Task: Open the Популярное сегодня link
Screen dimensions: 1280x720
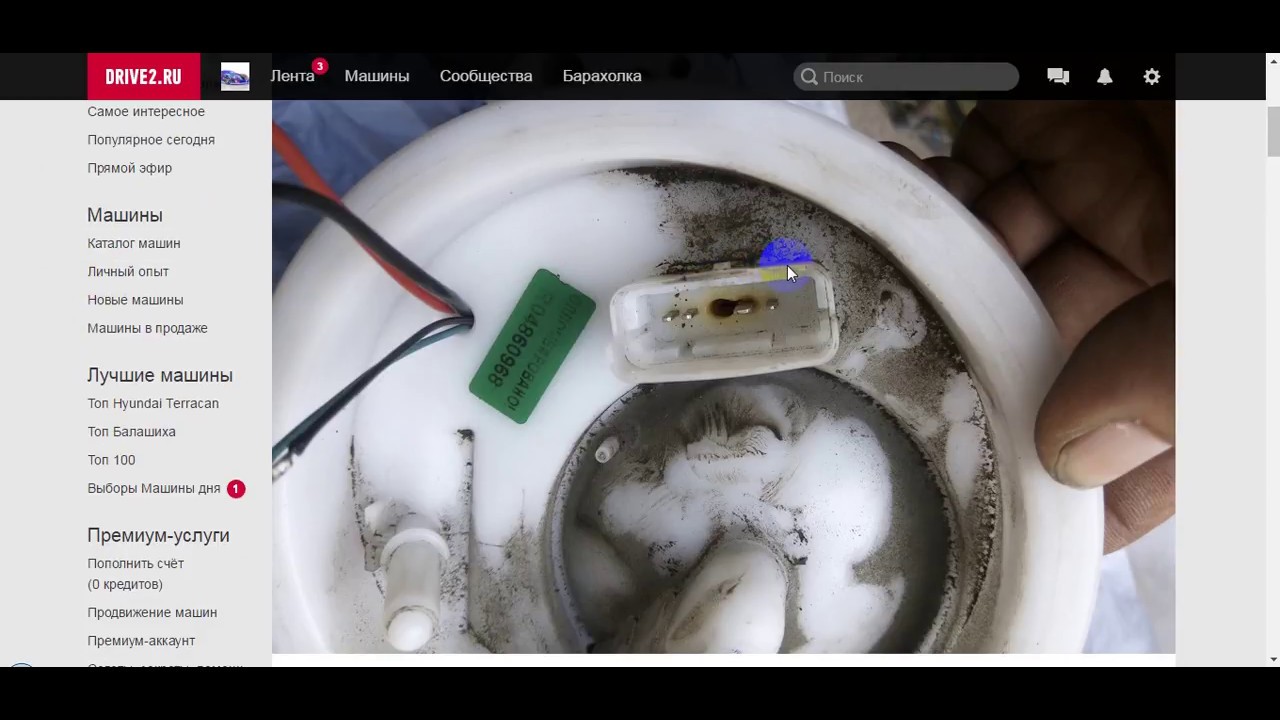Action: [x=151, y=140]
